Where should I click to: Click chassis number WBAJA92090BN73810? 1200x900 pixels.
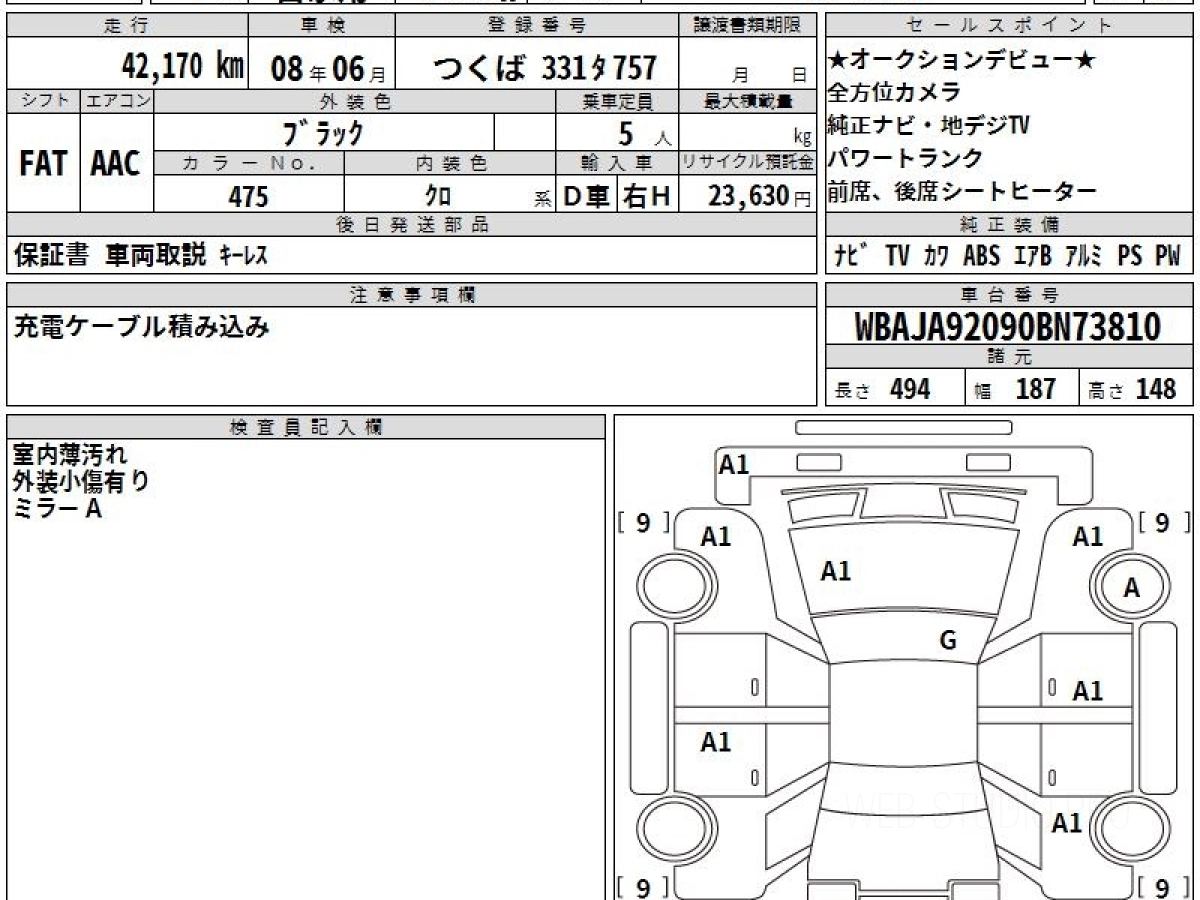click(x=1008, y=327)
